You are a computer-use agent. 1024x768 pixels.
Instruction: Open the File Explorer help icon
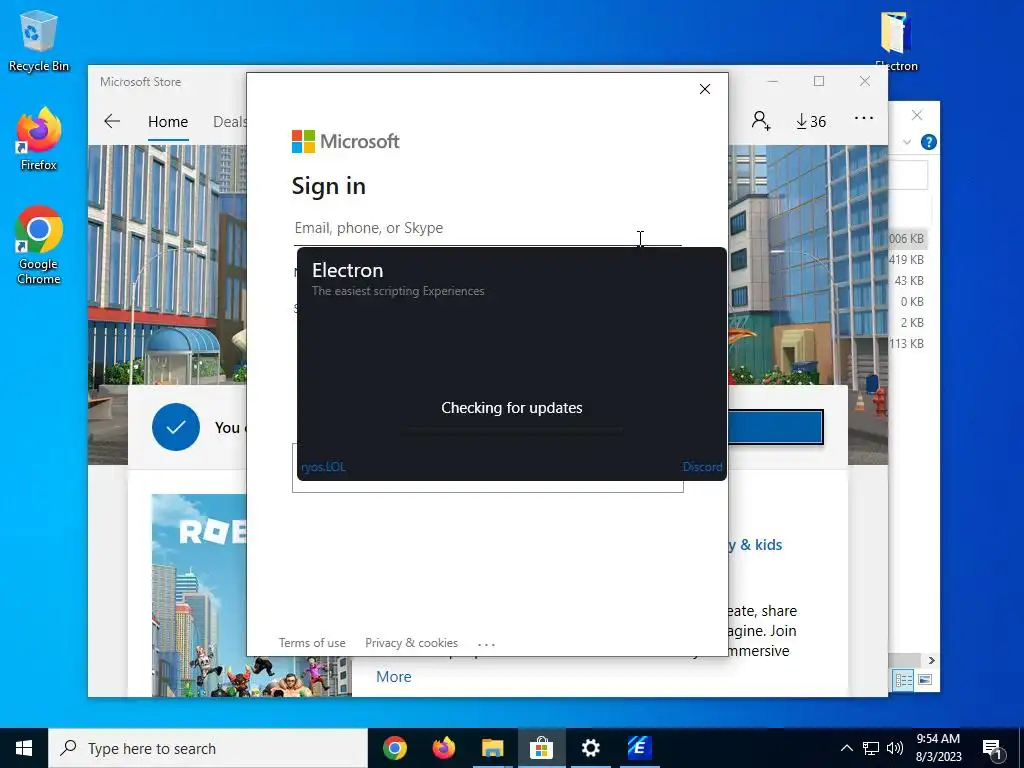pyautogui.click(x=928, y=142)
